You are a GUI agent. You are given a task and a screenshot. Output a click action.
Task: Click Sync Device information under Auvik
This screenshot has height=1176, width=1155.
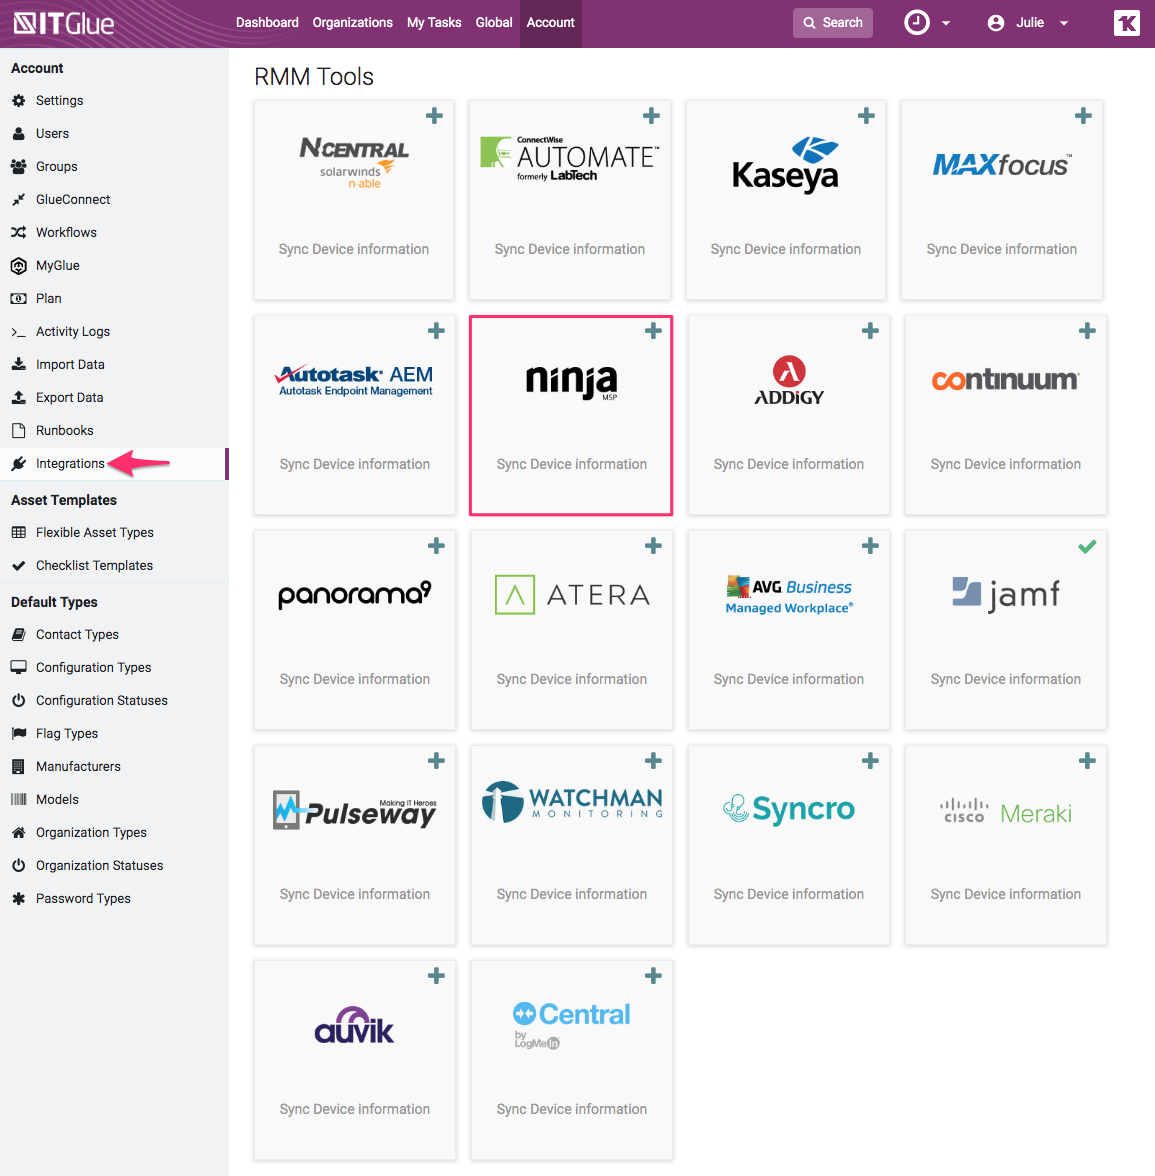(355, 1109)
